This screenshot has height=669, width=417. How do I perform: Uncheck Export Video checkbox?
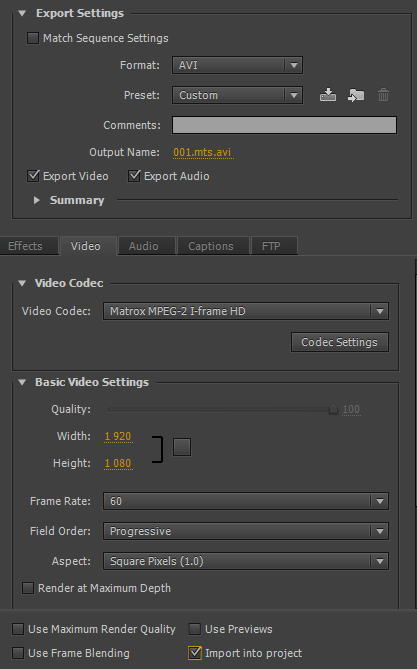coord(33,176)
